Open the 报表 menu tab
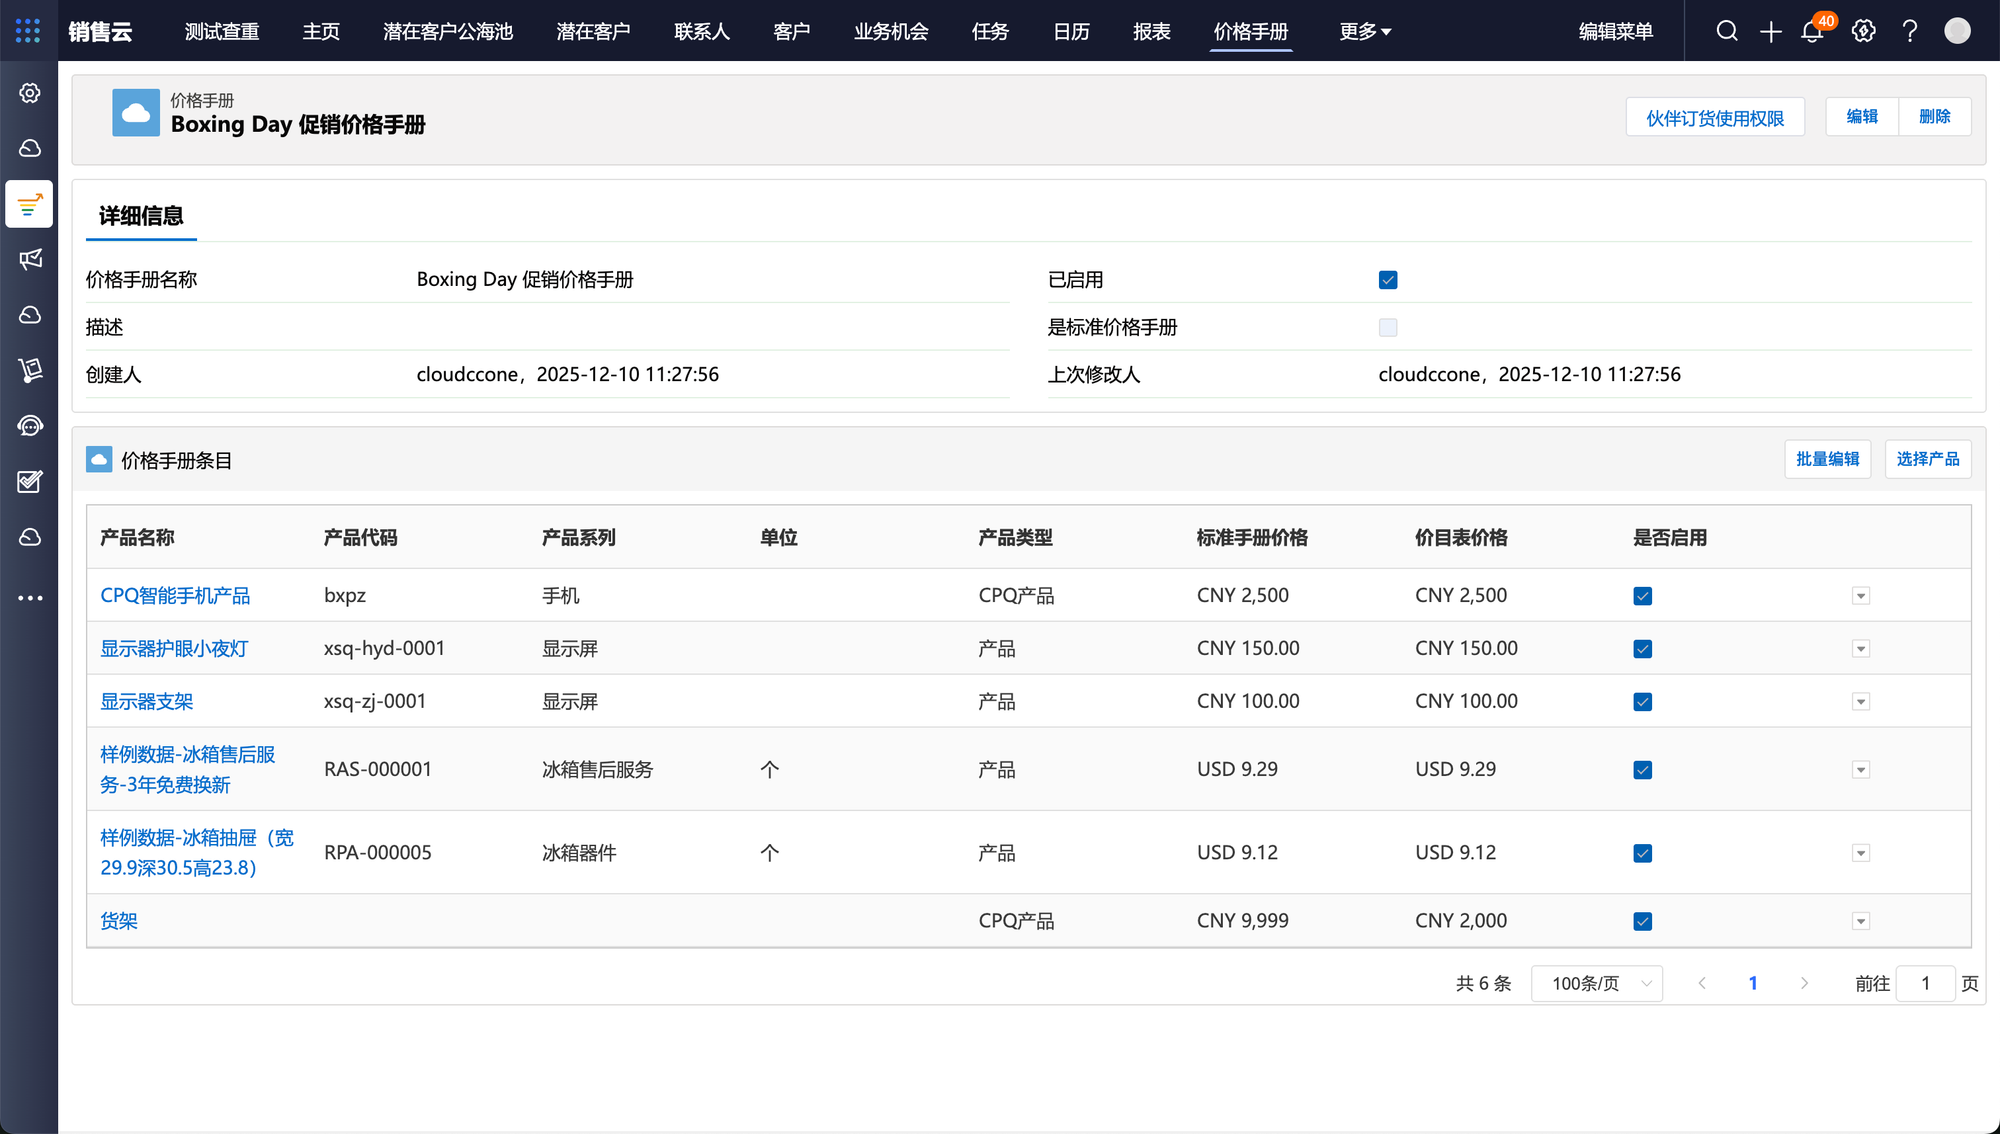 click(1151, 32)
